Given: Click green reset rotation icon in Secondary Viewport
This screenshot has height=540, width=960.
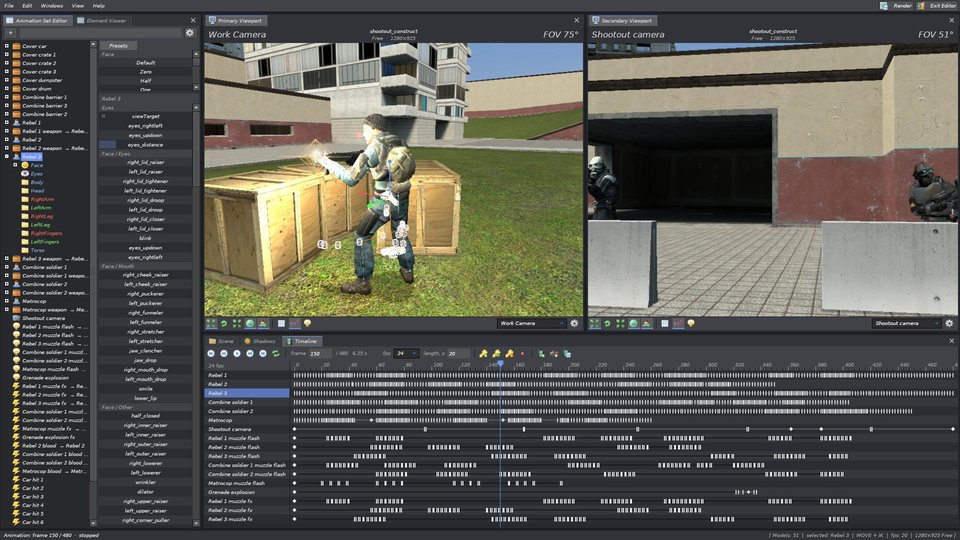Looking at the screenshot, I should click(607, 323).
